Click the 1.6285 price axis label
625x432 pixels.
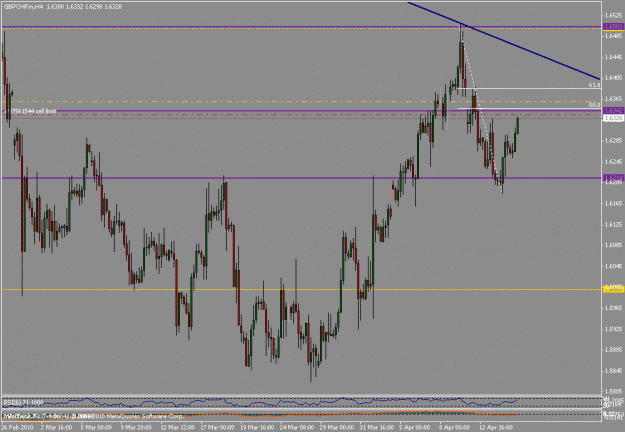tap(613, 140)
